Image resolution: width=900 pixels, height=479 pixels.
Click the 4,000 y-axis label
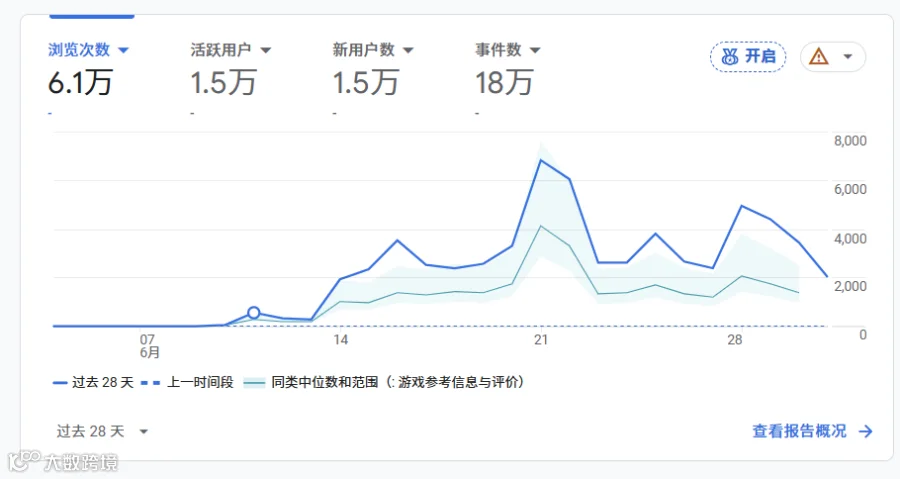pos(850,239)
